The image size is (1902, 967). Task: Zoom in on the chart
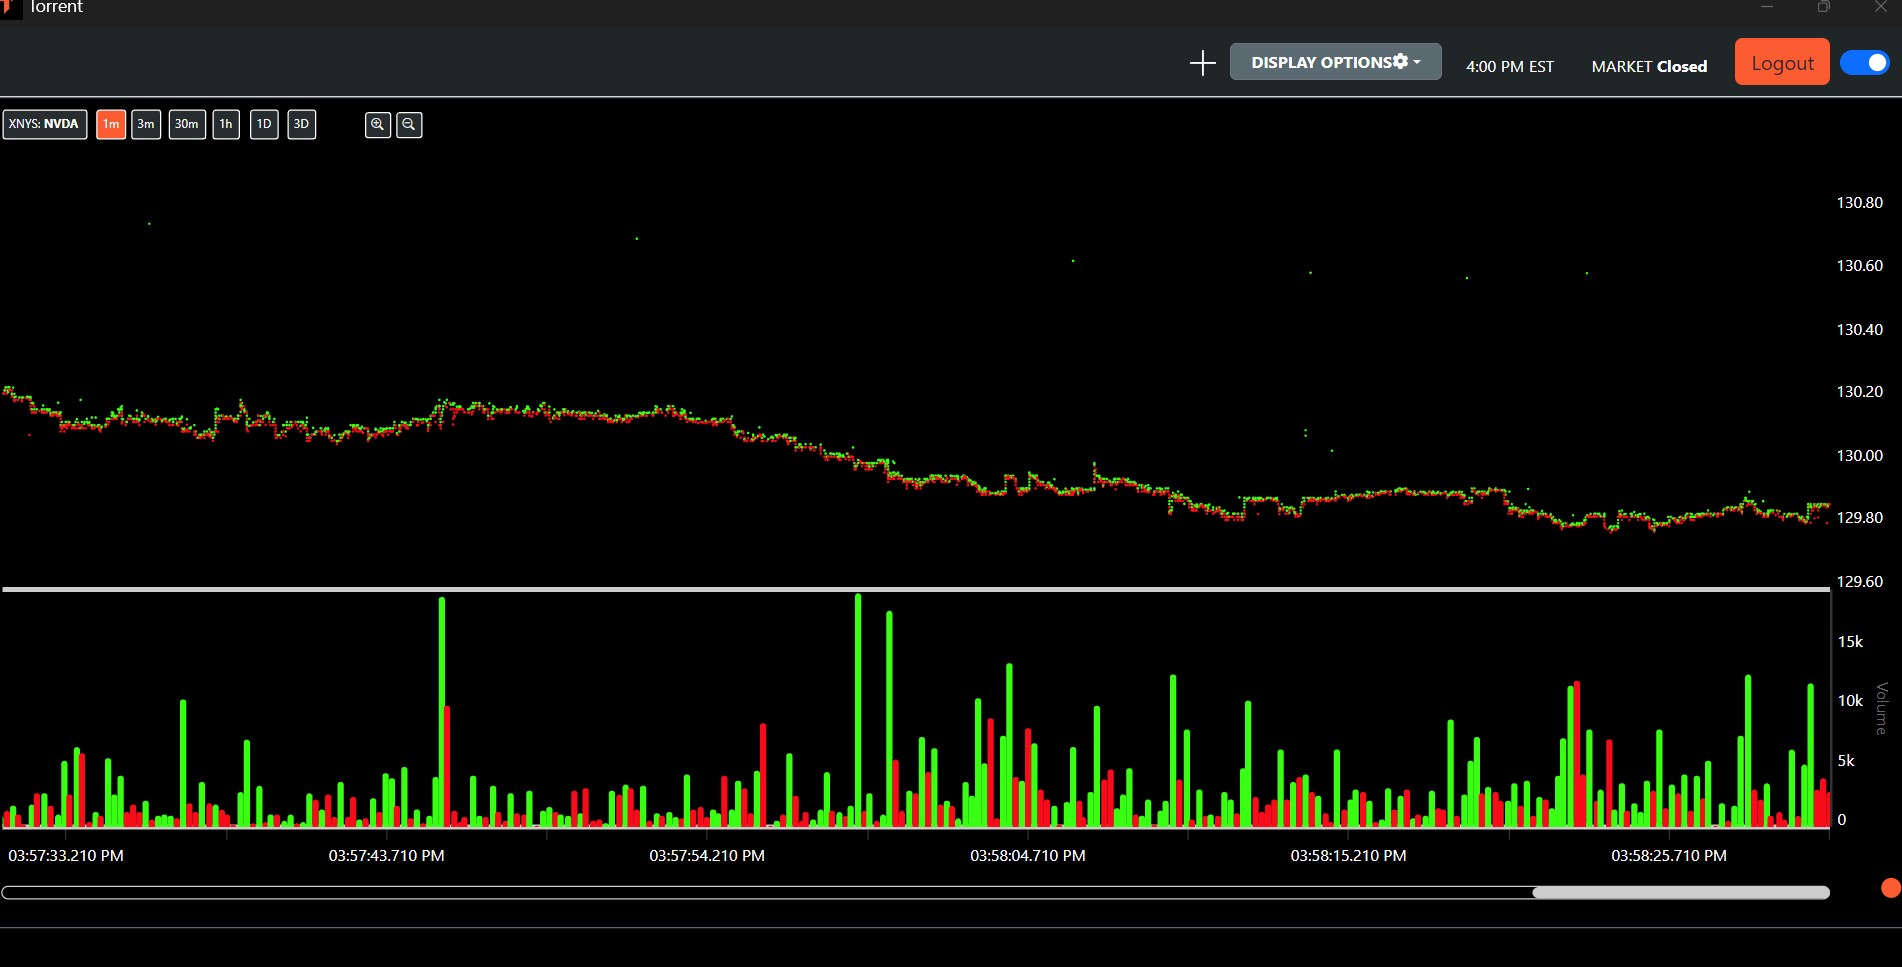tap(377, 124)
